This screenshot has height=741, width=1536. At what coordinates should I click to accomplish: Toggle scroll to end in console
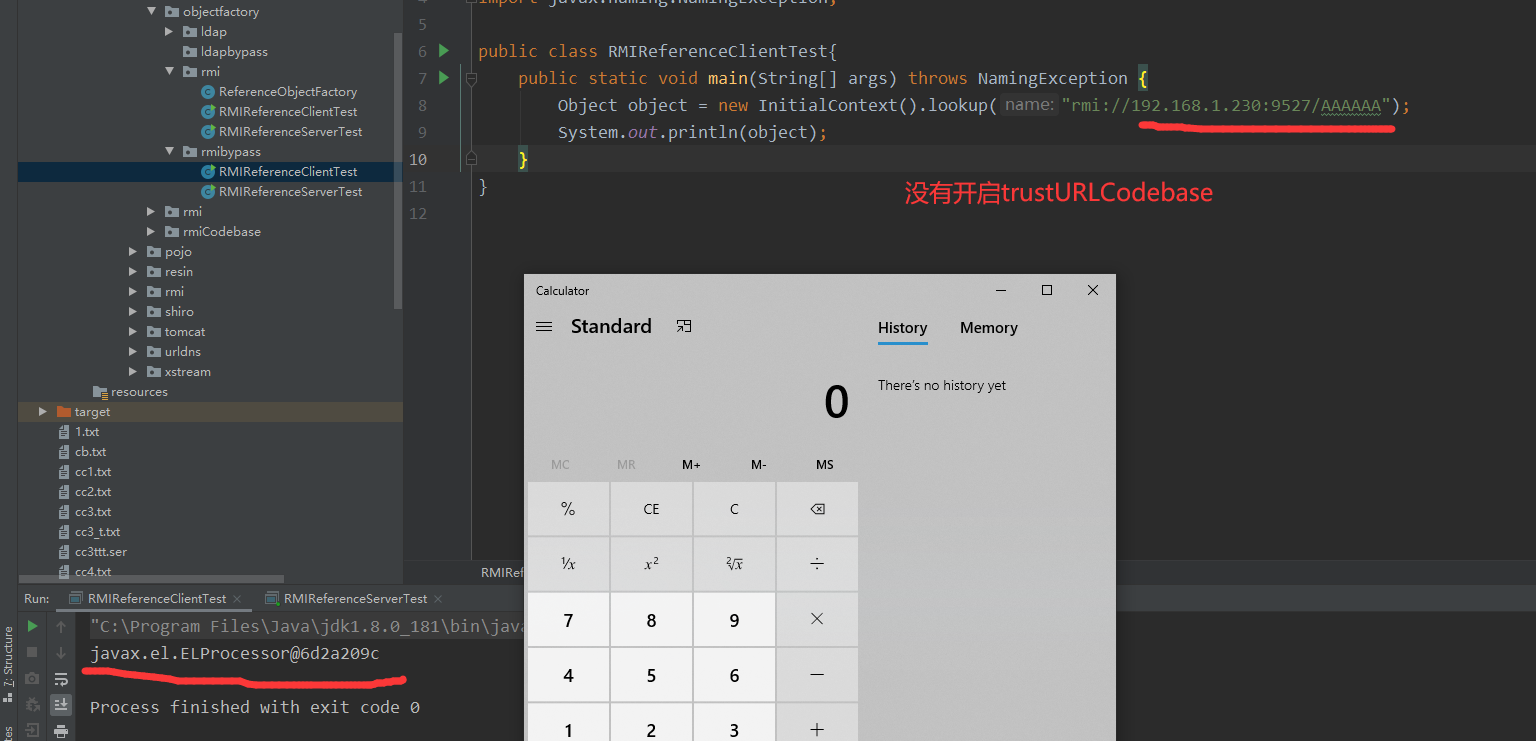61,705
